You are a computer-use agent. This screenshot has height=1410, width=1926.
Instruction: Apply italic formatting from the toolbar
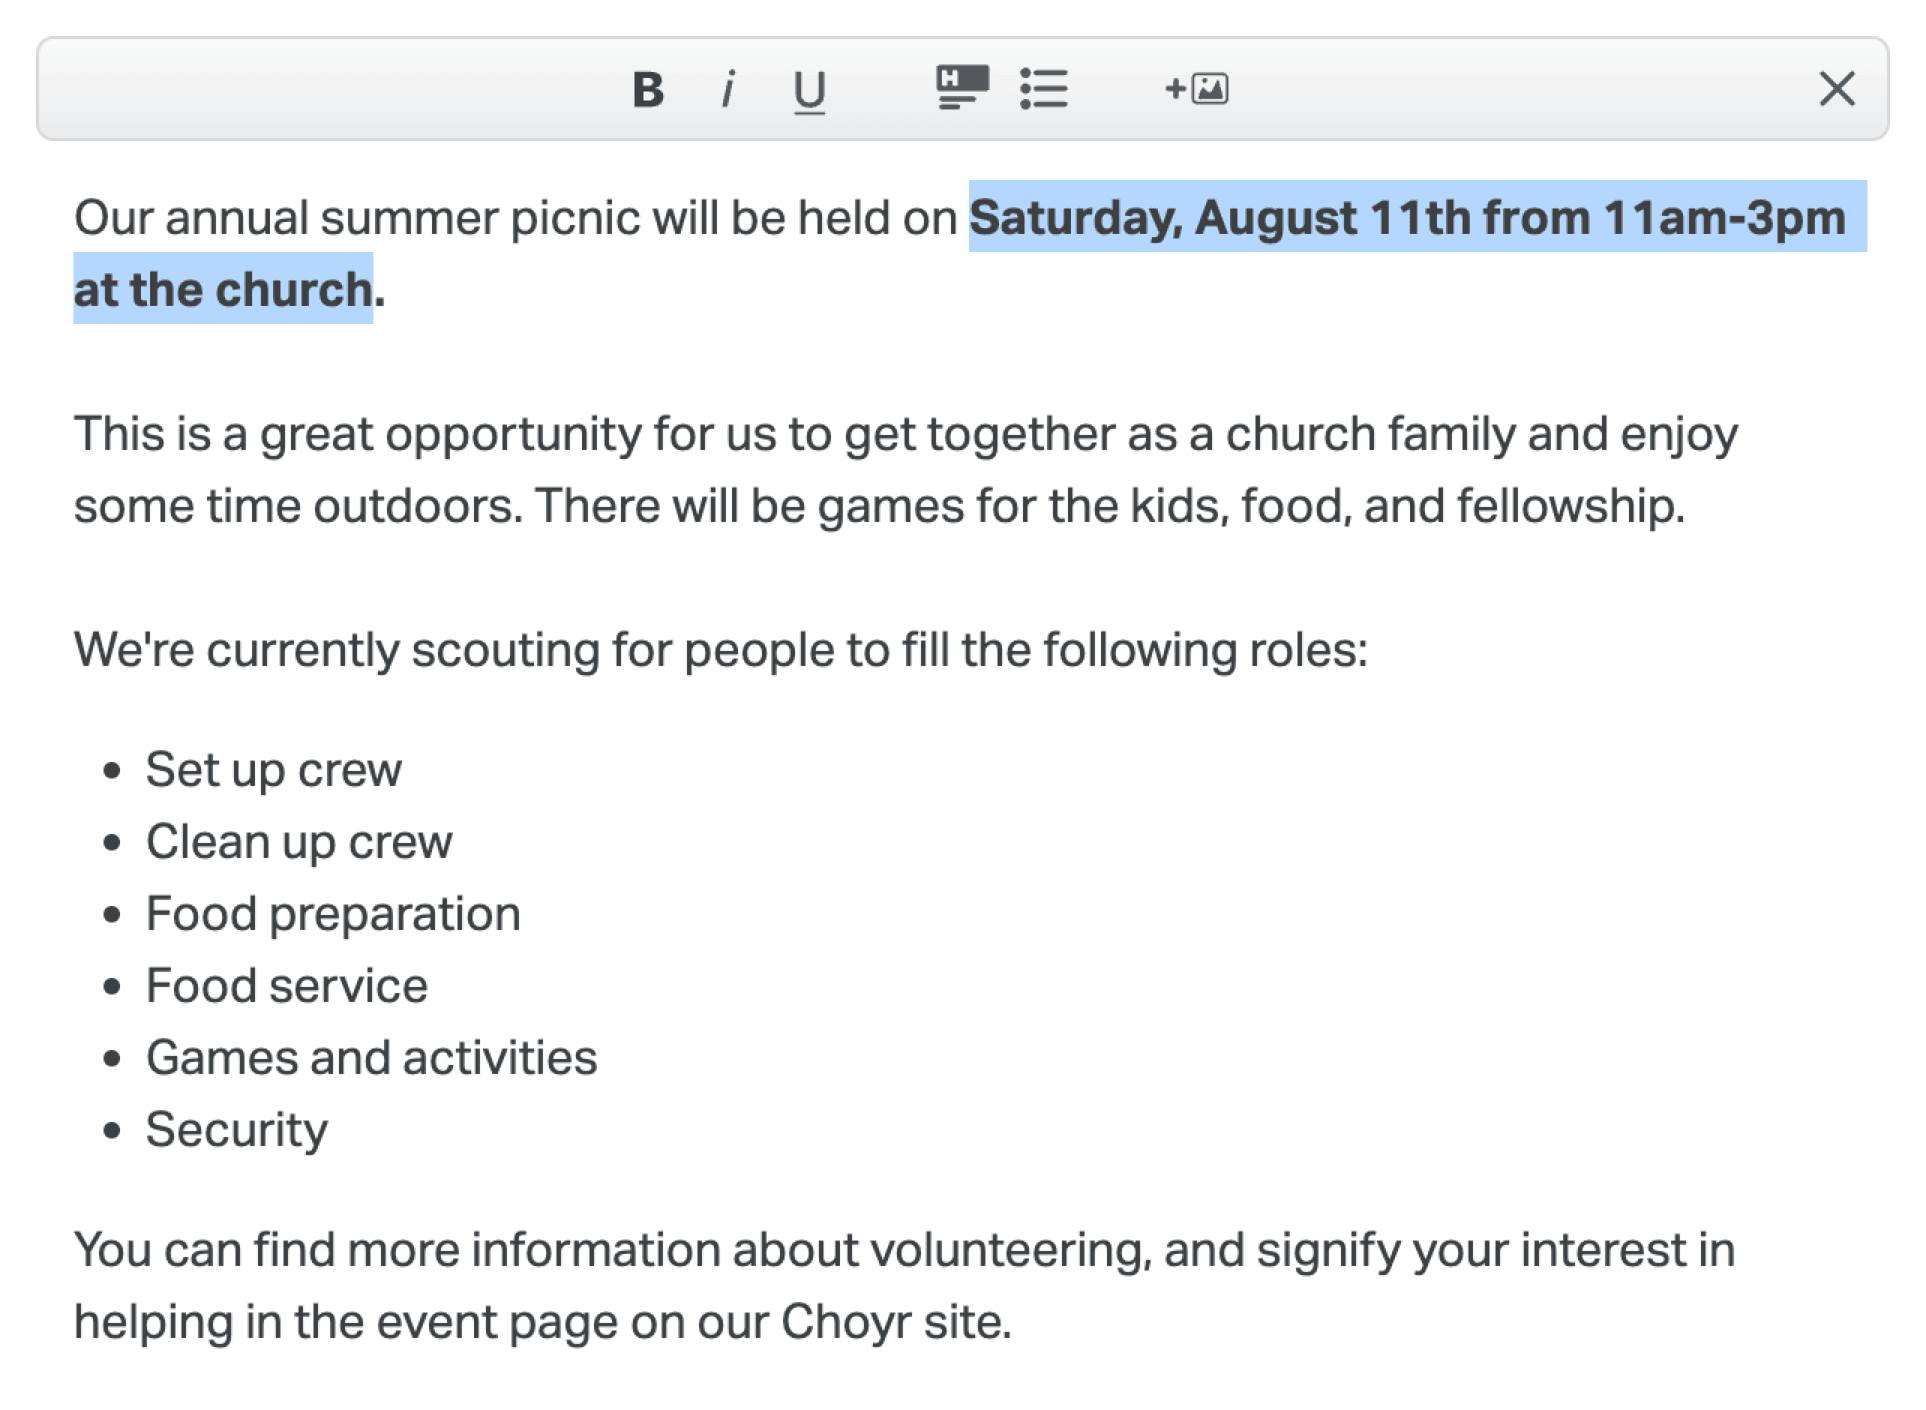pyautogui.click(x=728, y=90)
